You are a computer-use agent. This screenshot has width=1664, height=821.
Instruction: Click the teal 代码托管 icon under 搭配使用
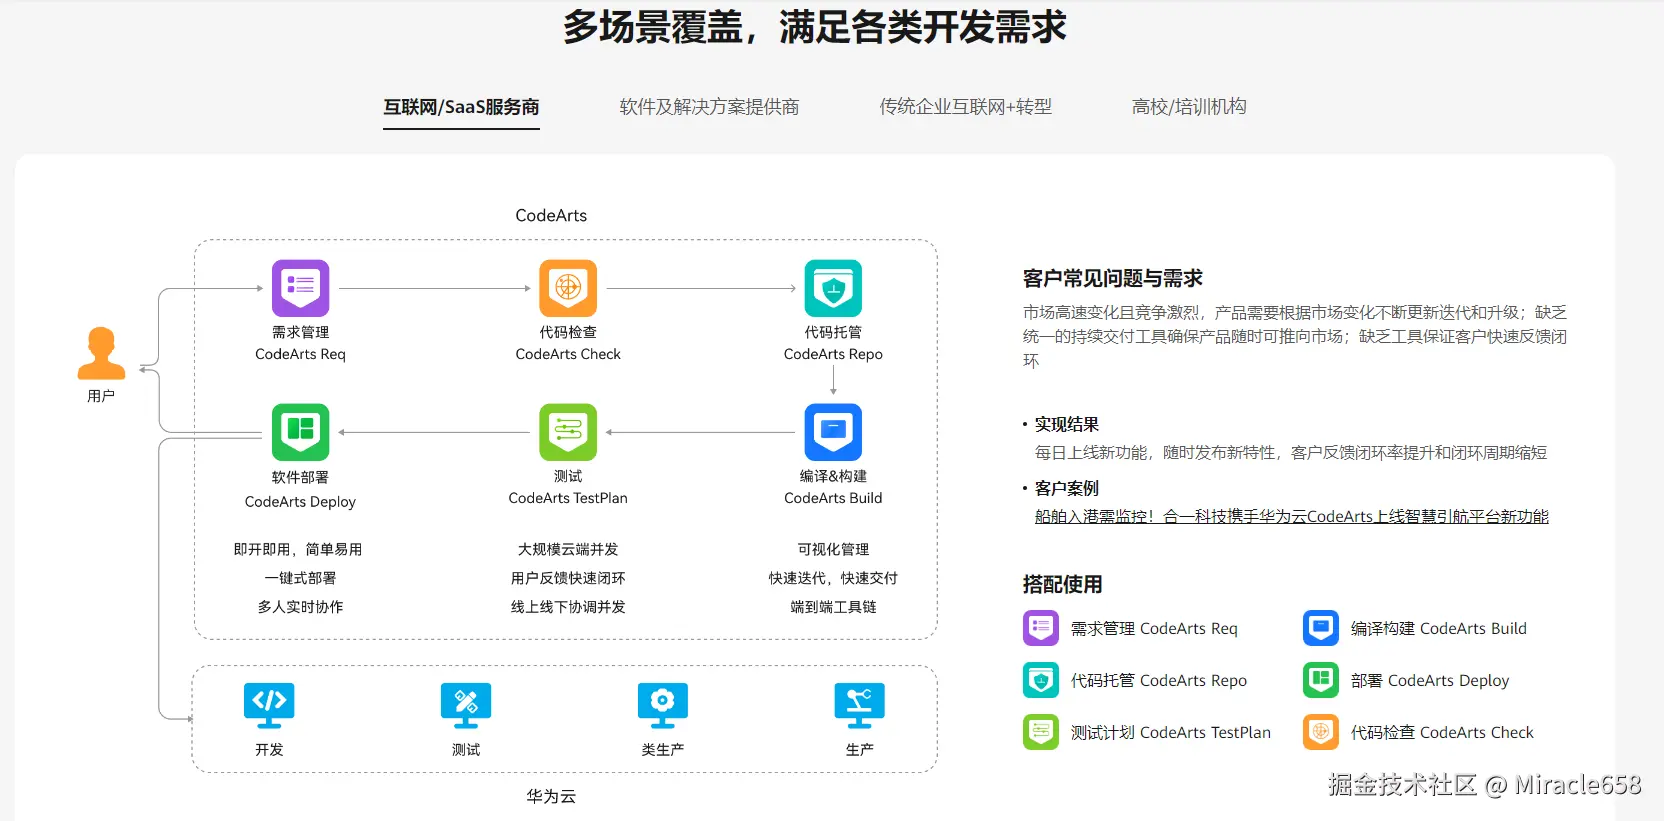point(1041,680)
